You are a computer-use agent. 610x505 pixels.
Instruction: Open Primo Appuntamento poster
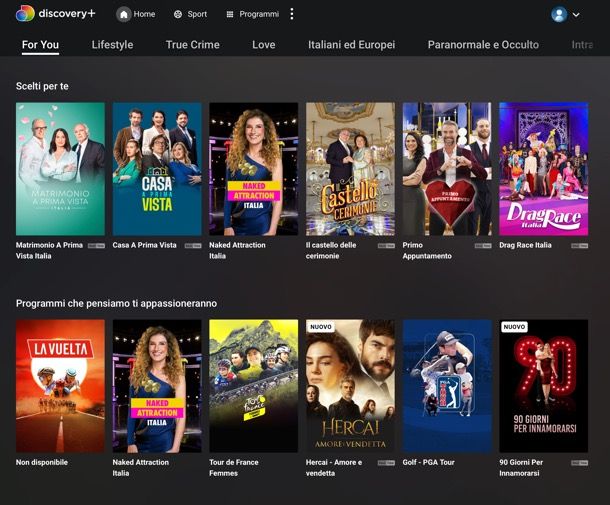click(447, 169)
